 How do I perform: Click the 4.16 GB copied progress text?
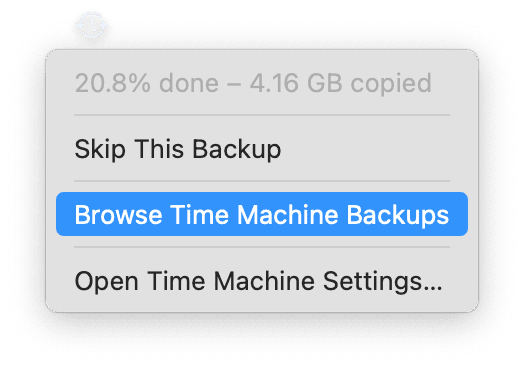(x=341, y=83)
